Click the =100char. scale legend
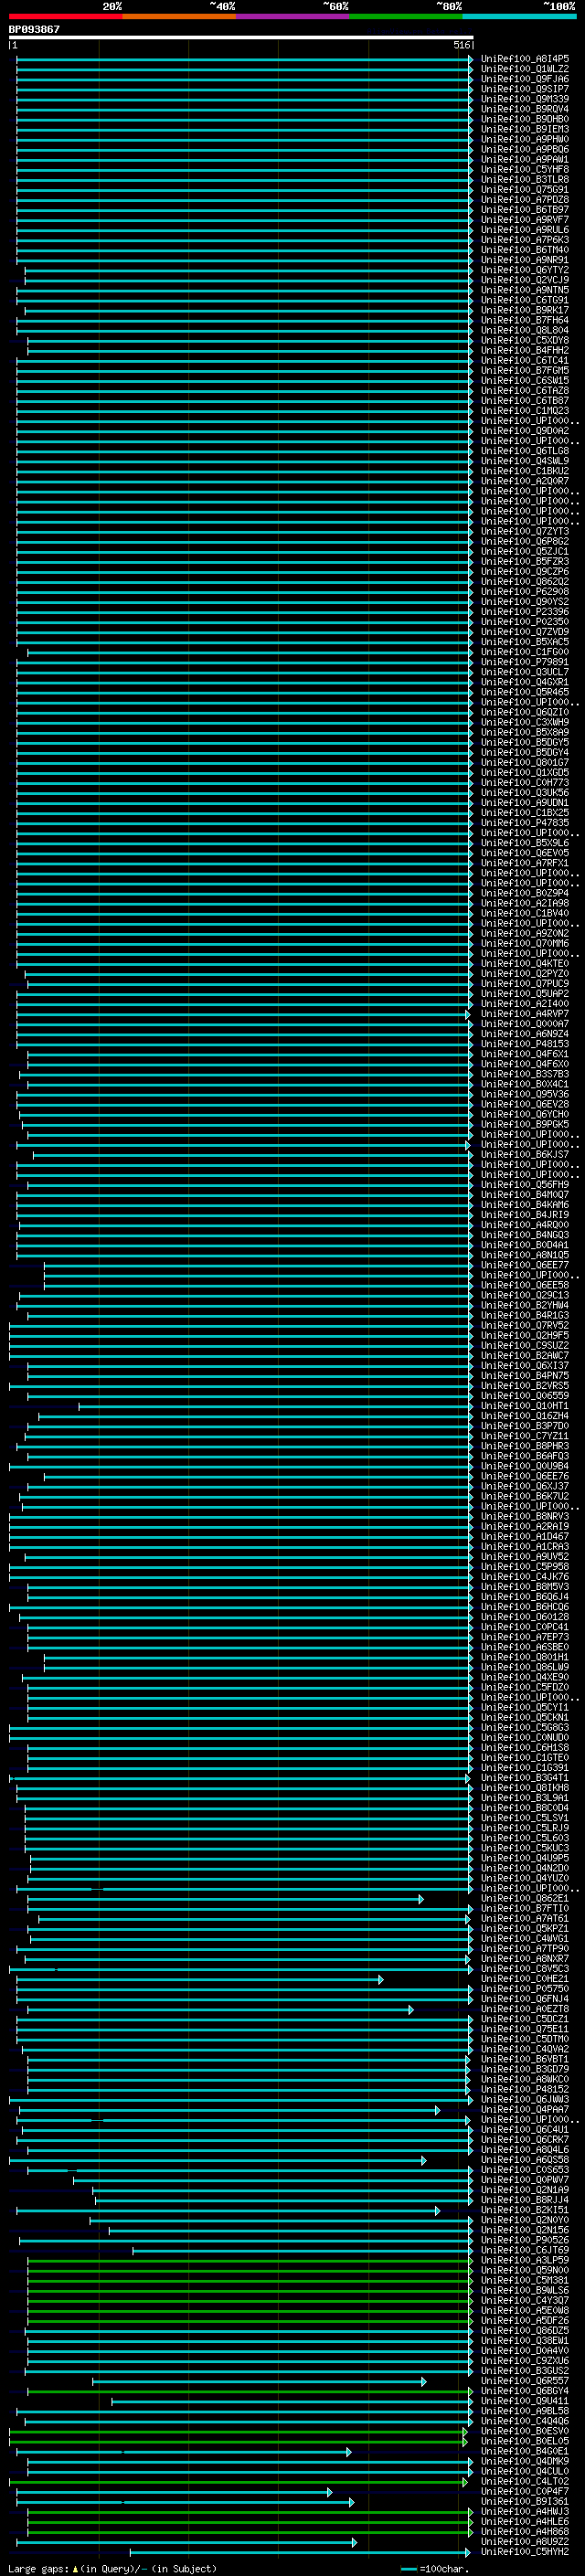The height and width of the screenshot is (2576, 585). tap(435, 2568)
